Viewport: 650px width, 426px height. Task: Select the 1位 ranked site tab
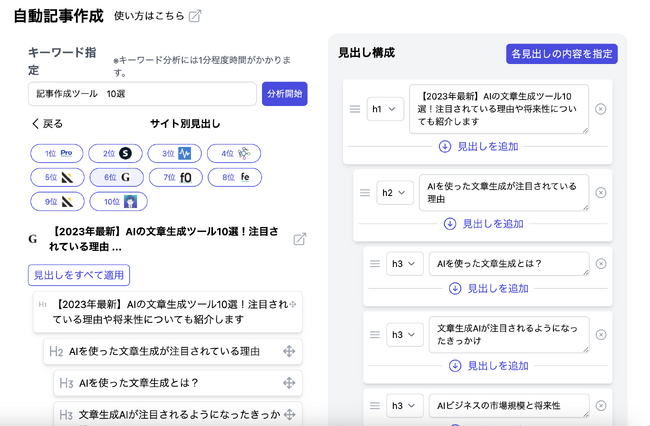pyautogui.click(x=56, y=153)
